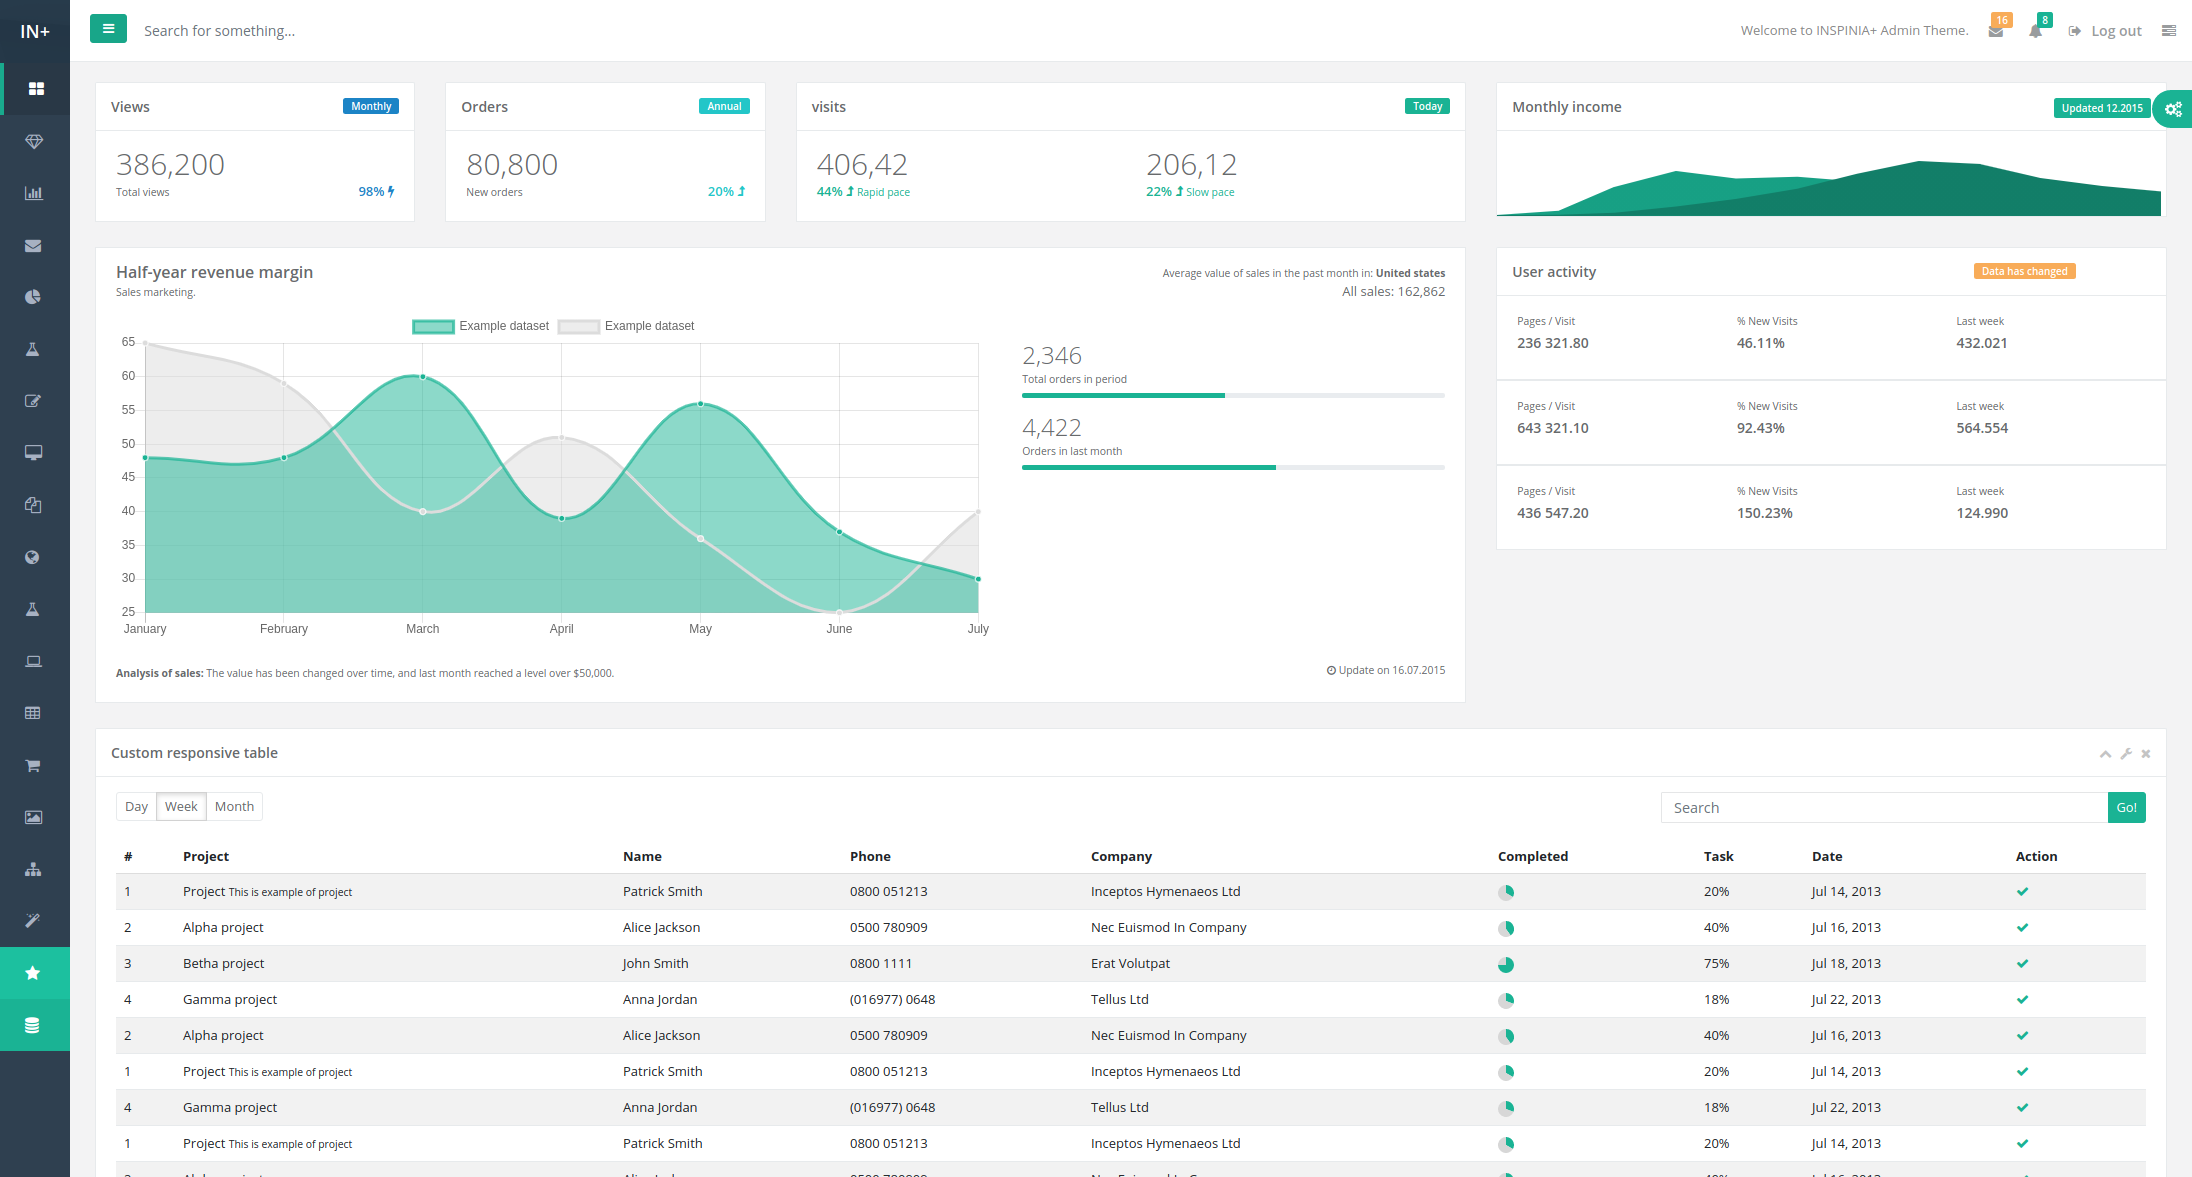2192x1177 pixels.
Task: Click the '0800 1111' phone cell
Action: tap(881, 964)
